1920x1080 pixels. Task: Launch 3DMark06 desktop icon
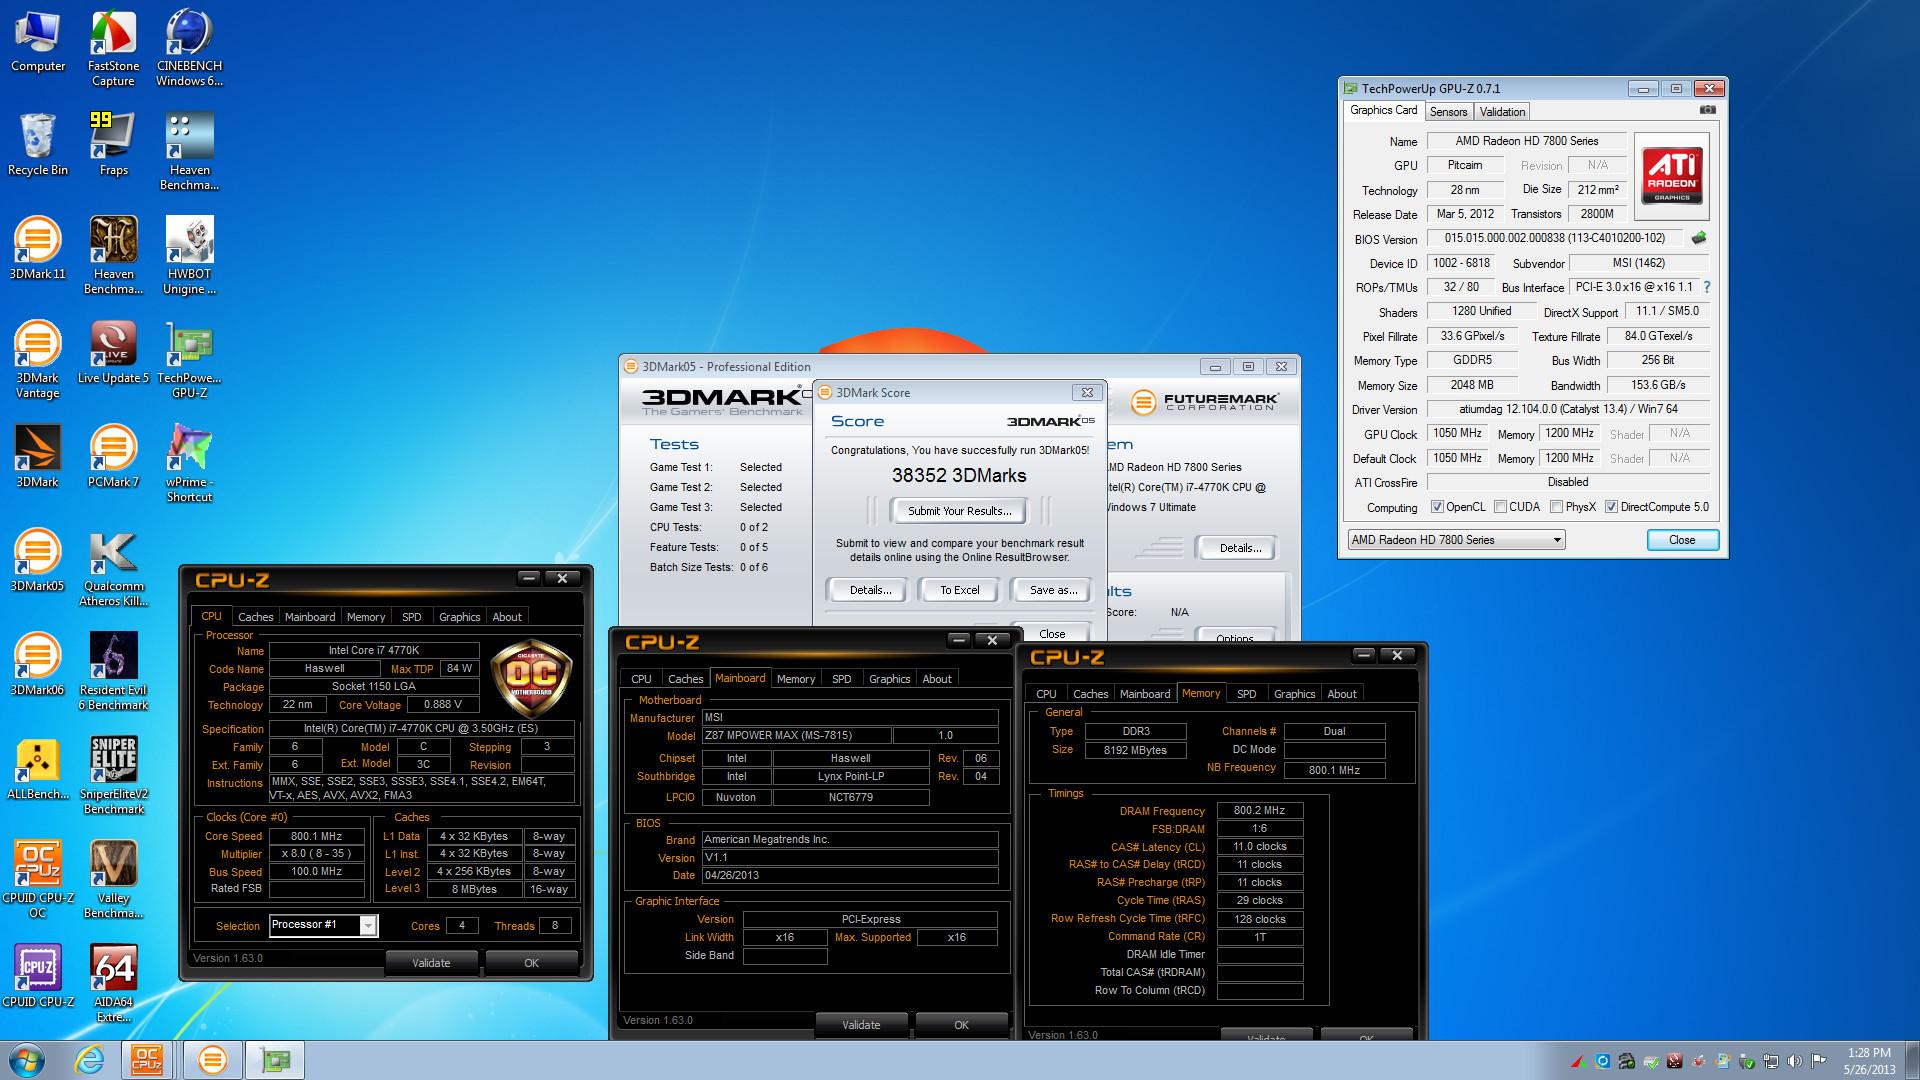(x=38, y=665)
